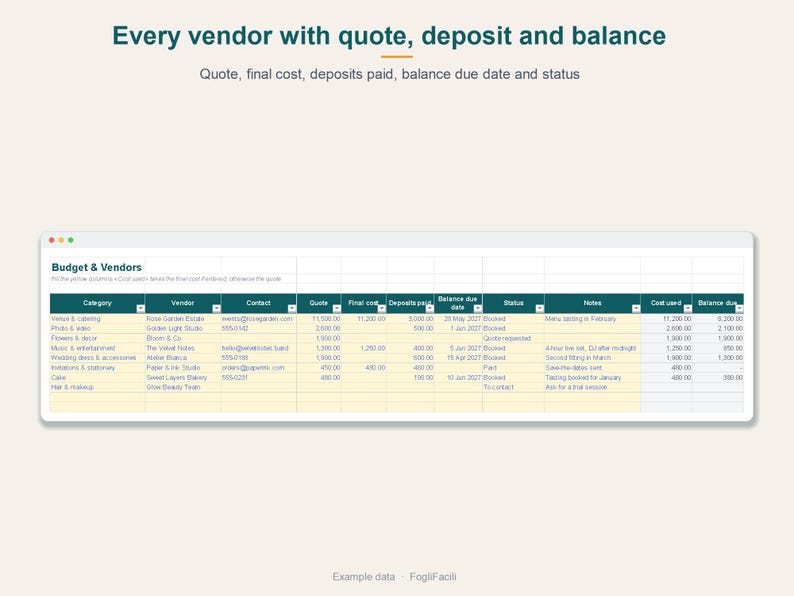Image resolution: width=794 pixels, height=596 pixels.
Task: Select the 'Glow Beauty Team' vendor cell
Action: tap(183, 387)
